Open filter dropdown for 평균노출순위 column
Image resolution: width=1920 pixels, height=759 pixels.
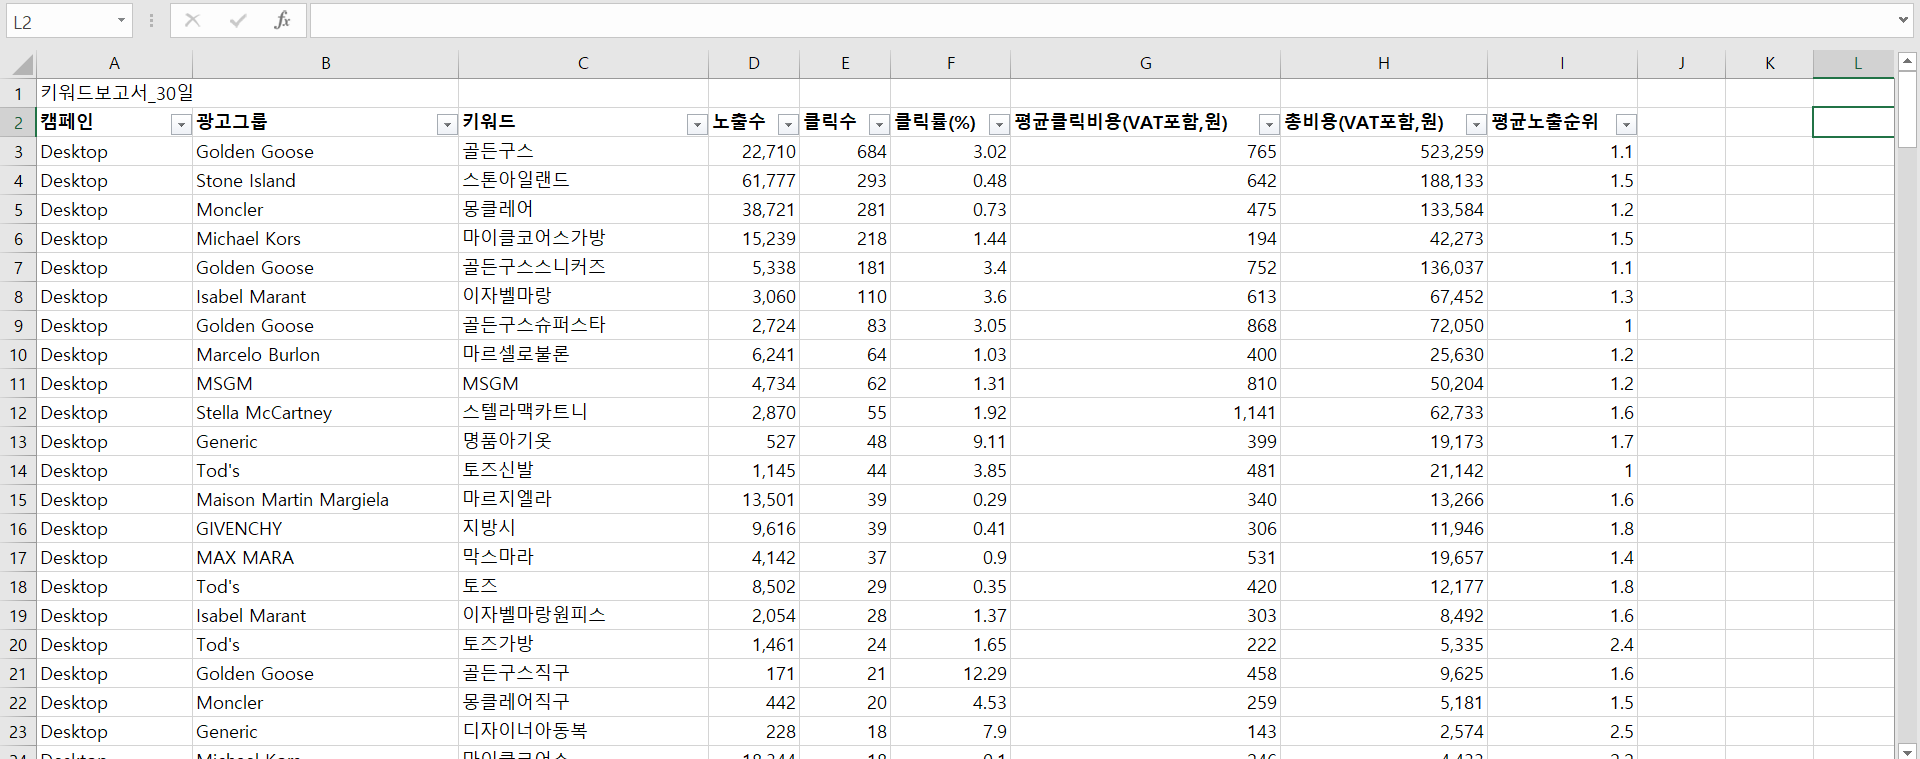coord(1627,124)
